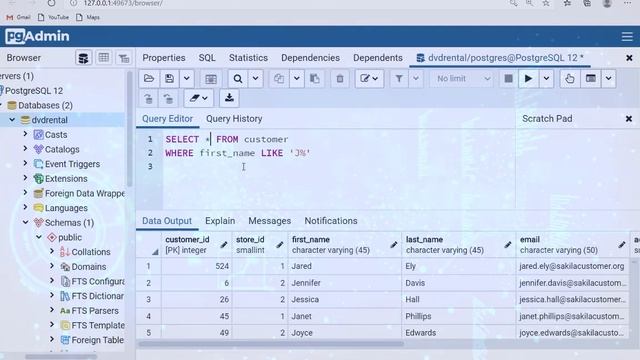Click the Rollback transaction icon
The height and width of the screenshot is (360, 640).
coord(168,98)
